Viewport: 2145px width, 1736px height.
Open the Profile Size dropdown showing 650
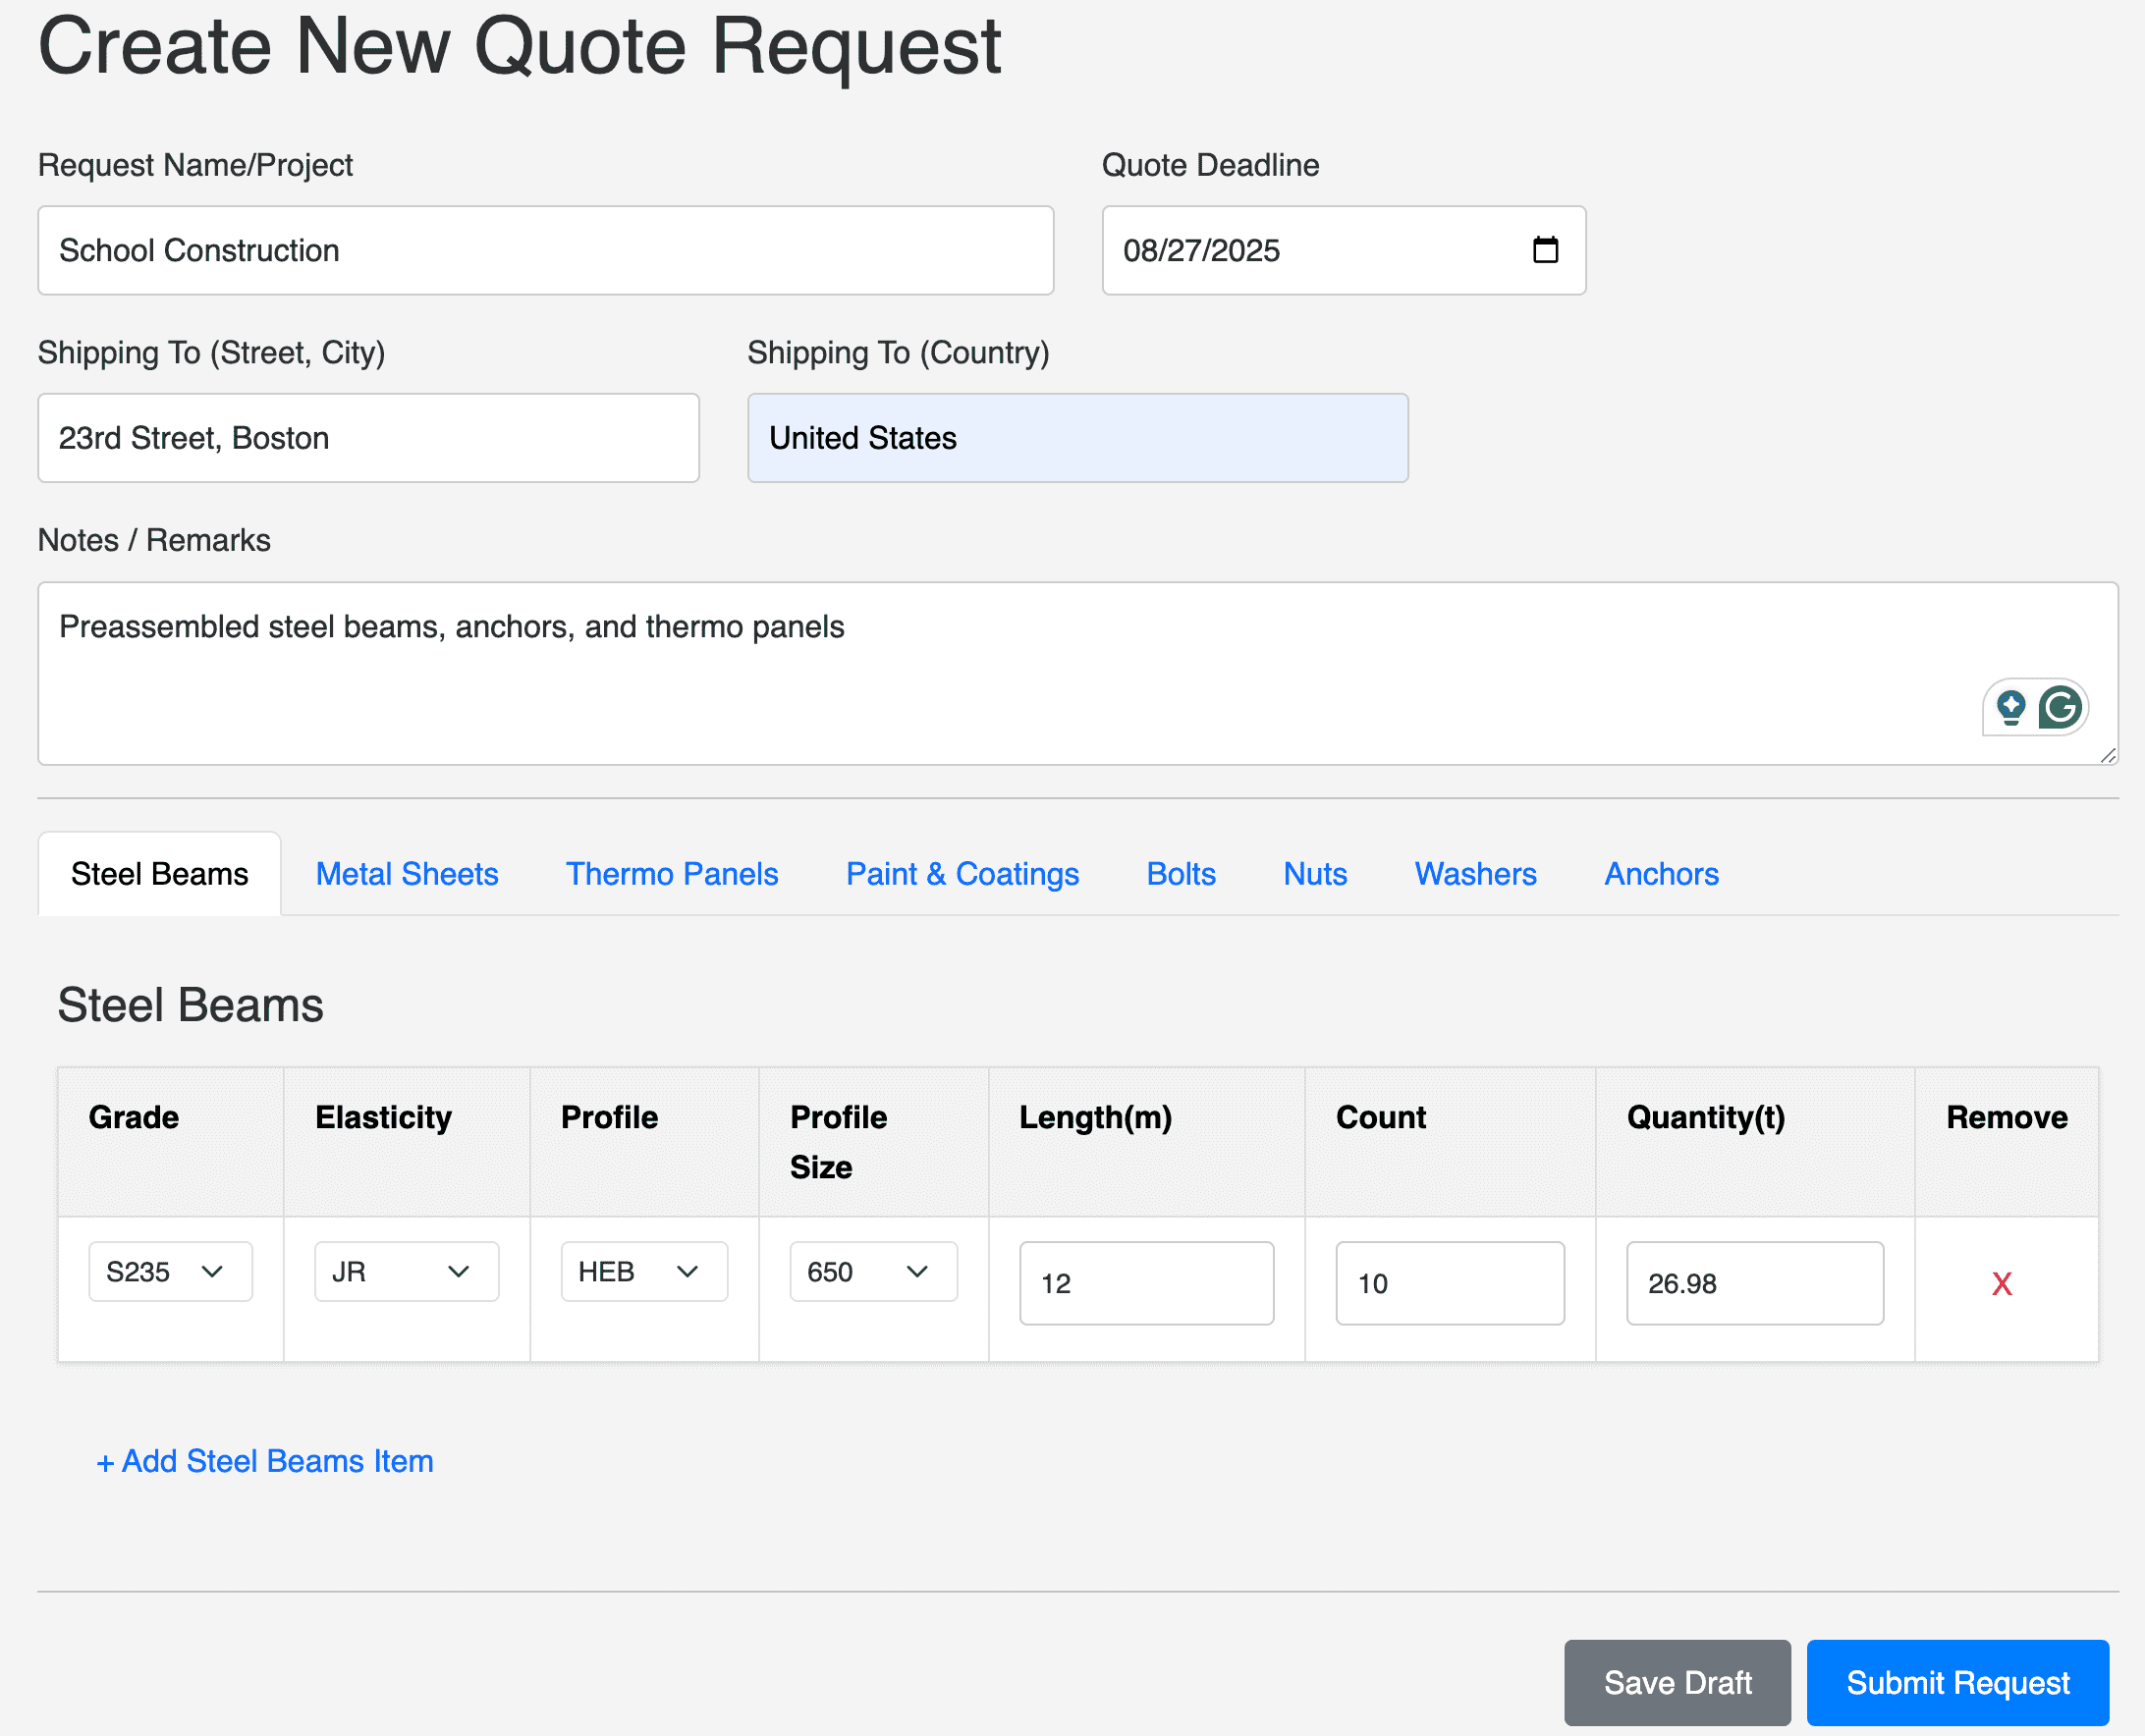[872, 1271]
